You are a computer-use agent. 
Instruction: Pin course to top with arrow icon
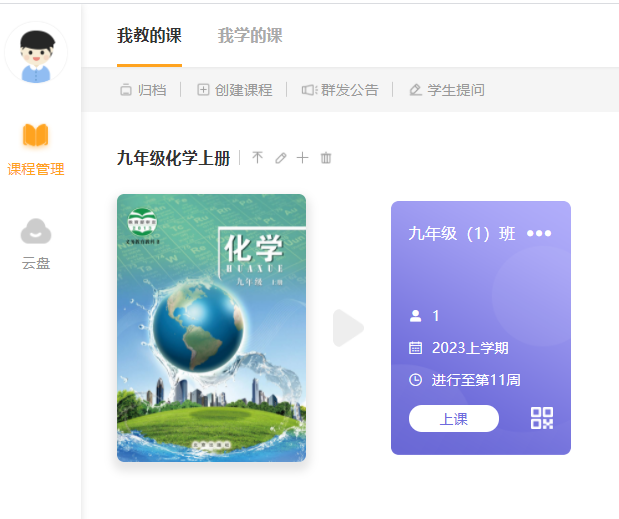pos(258,158)
